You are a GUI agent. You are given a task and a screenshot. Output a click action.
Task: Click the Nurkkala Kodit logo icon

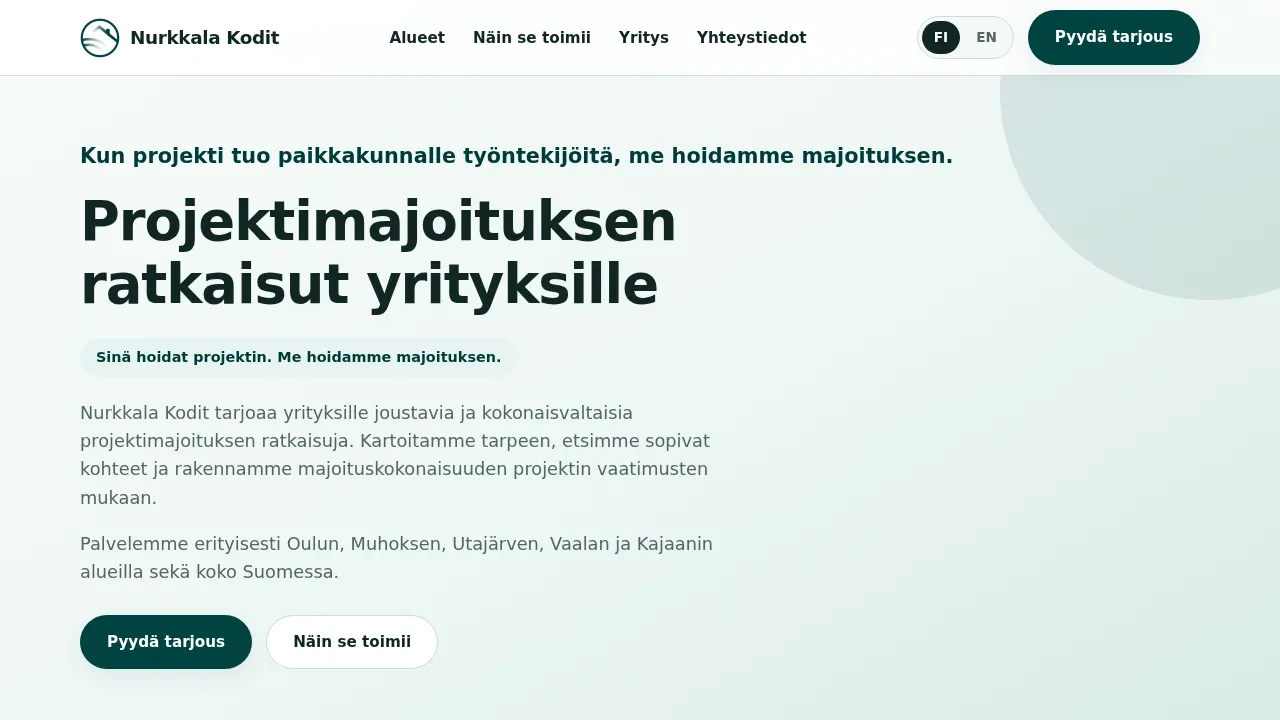[100, 38]
